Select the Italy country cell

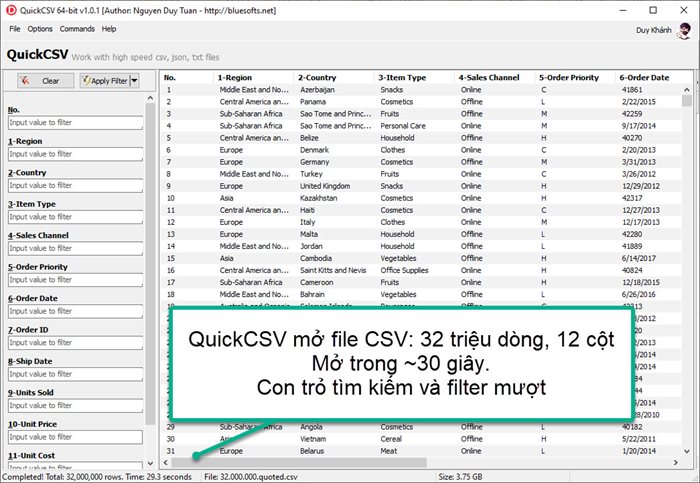pos(308,222)
